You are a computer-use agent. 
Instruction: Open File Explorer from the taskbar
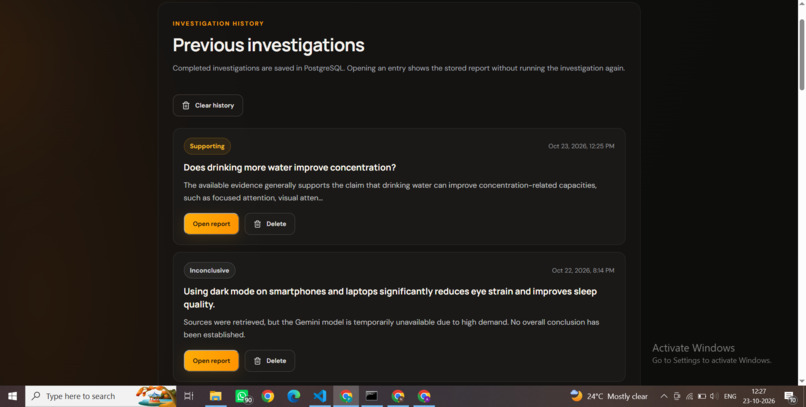(x=215, y=396)
